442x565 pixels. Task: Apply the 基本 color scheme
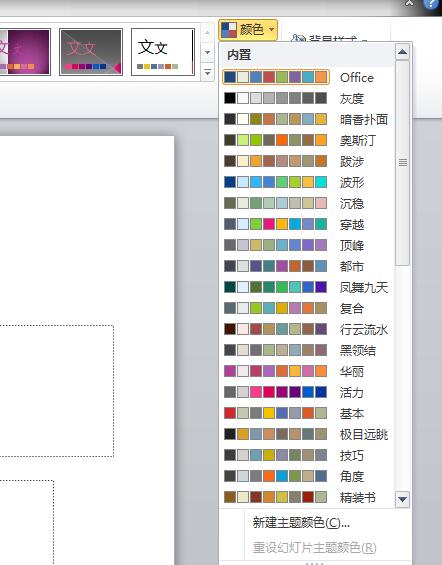(307, 413)
